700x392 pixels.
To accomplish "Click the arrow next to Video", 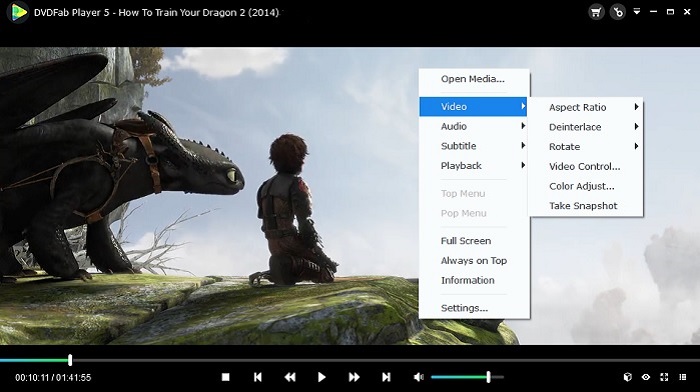I will [523, 106].
